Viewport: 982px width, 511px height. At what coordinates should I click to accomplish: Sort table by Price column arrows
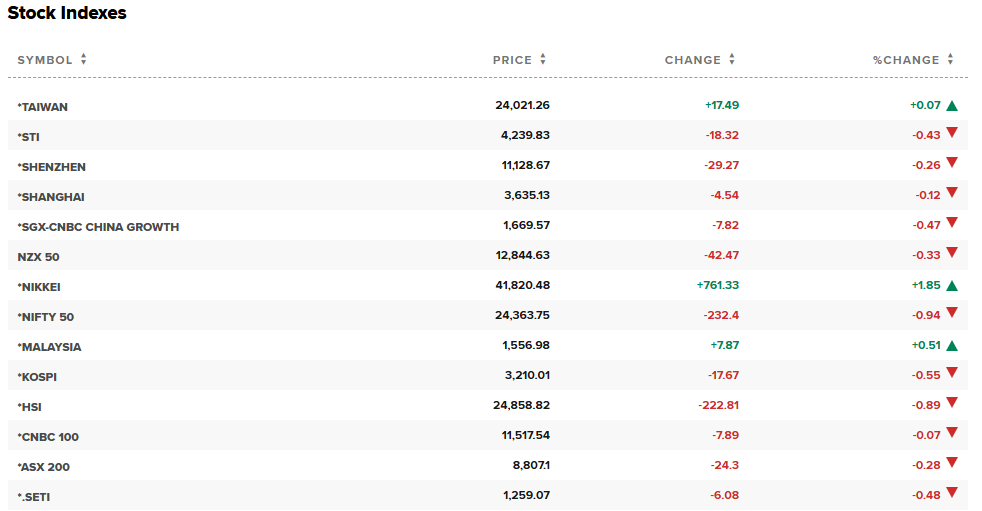543,59
